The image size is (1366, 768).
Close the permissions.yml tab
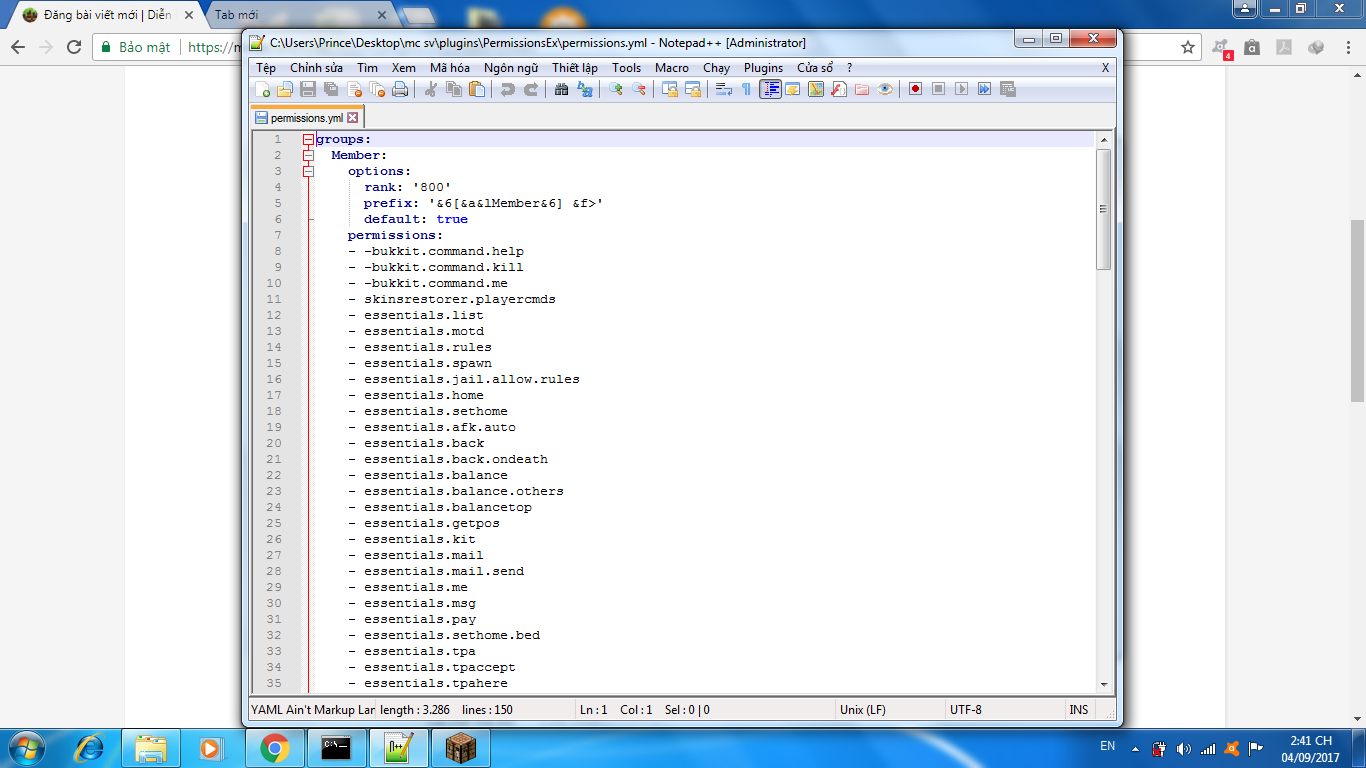click(353, 118)
